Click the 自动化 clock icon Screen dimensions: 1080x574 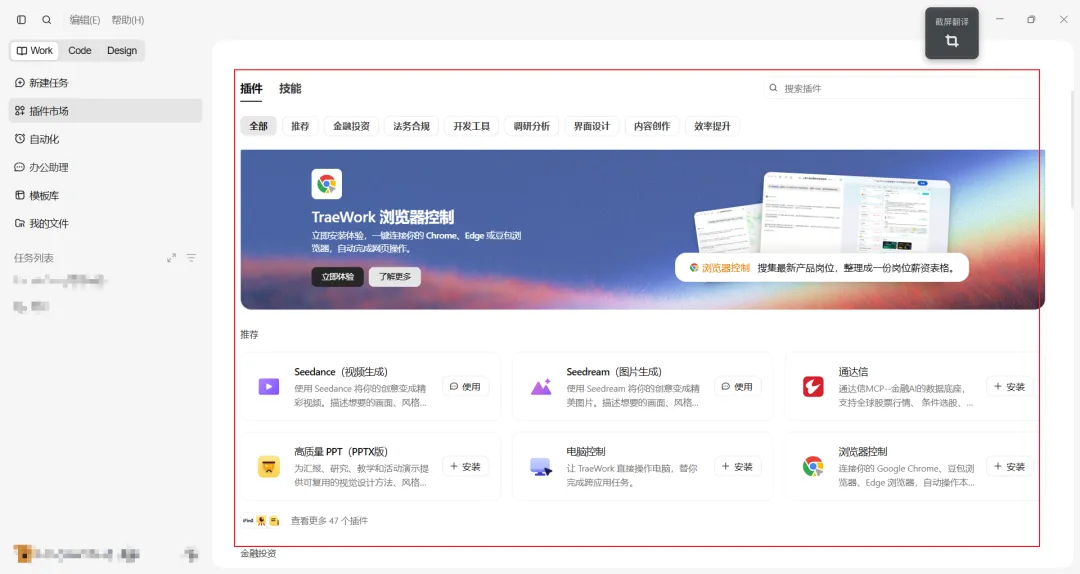point(20,139)
